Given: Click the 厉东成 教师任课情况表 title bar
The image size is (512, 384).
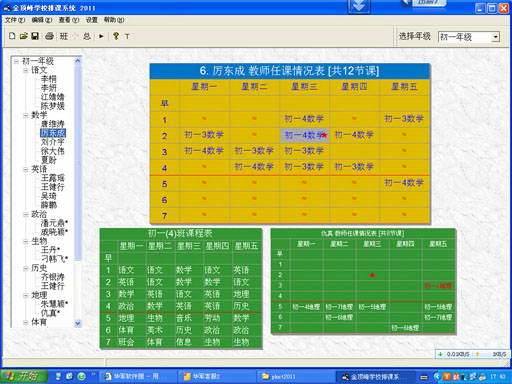Looking at the screenshot, I should coord(290,71).
